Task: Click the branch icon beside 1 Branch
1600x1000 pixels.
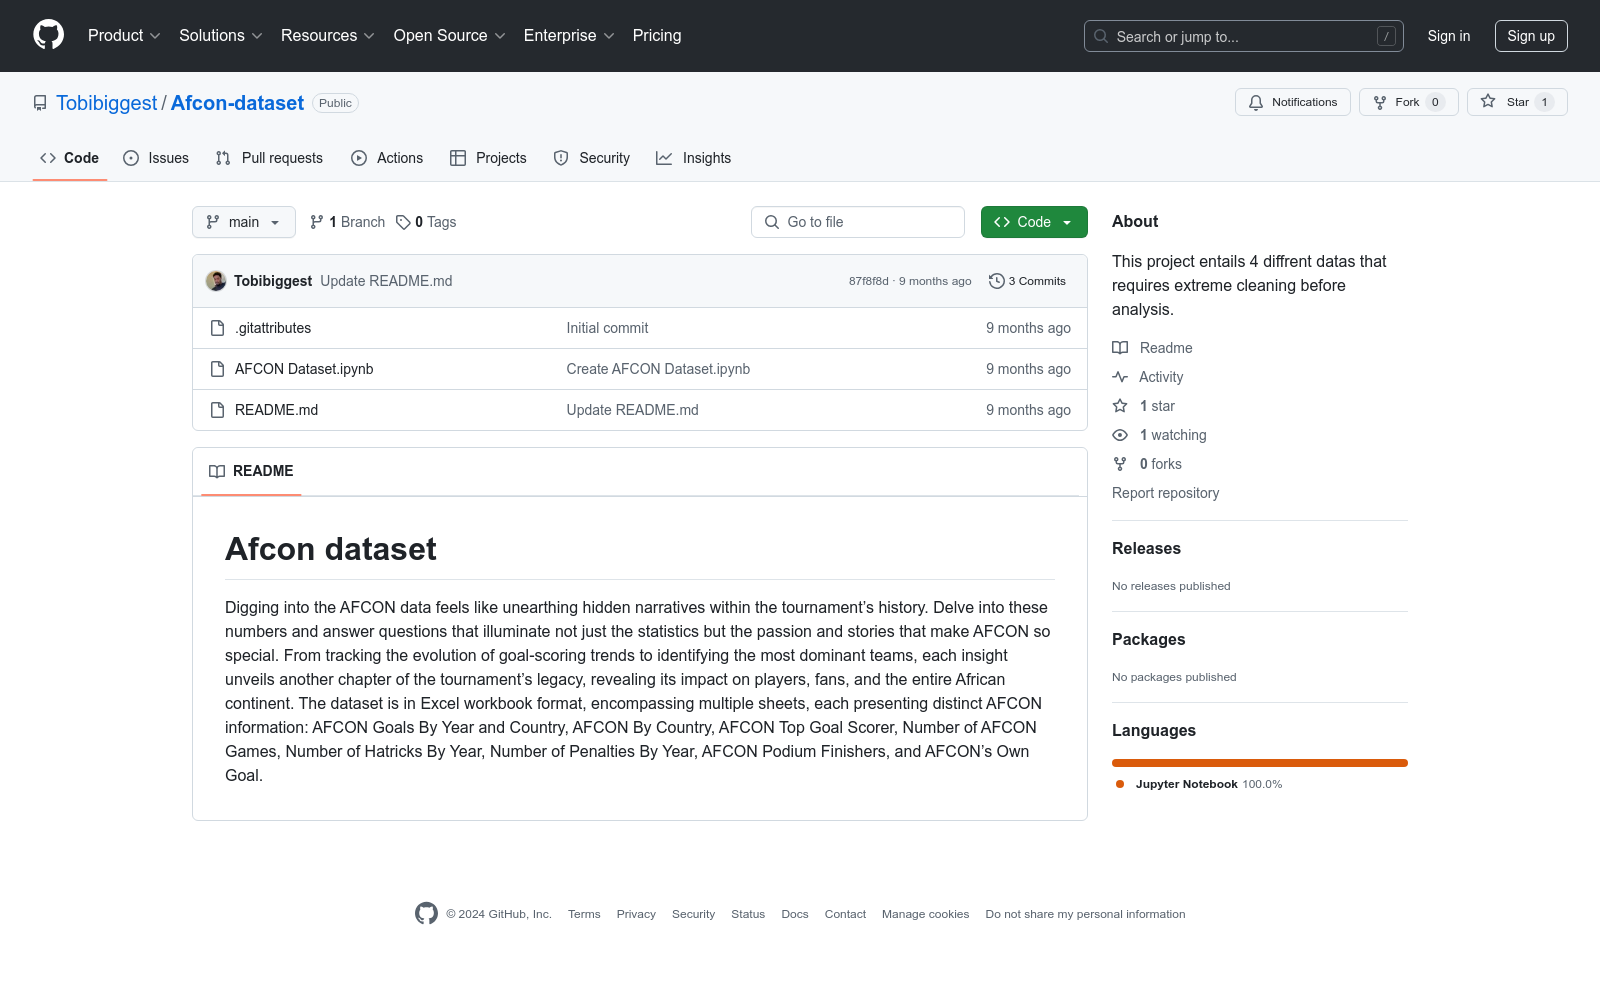Action: coord(317,222)
